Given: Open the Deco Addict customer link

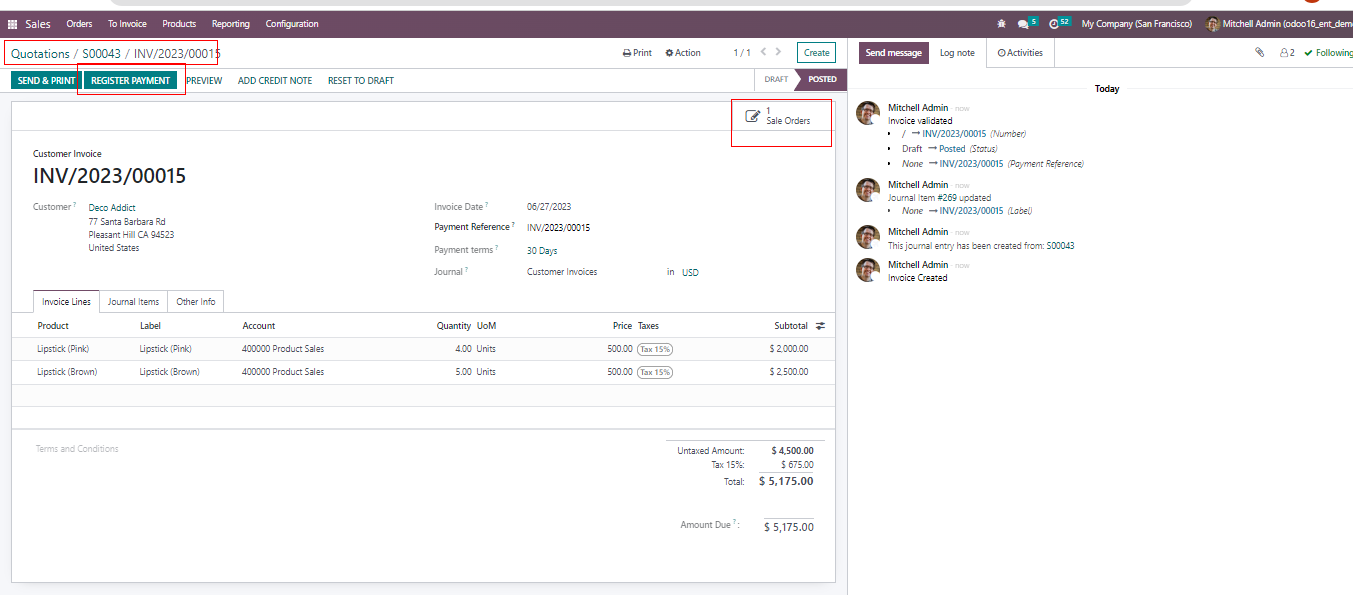Looking at the screenshot, I should click(112, 208).
